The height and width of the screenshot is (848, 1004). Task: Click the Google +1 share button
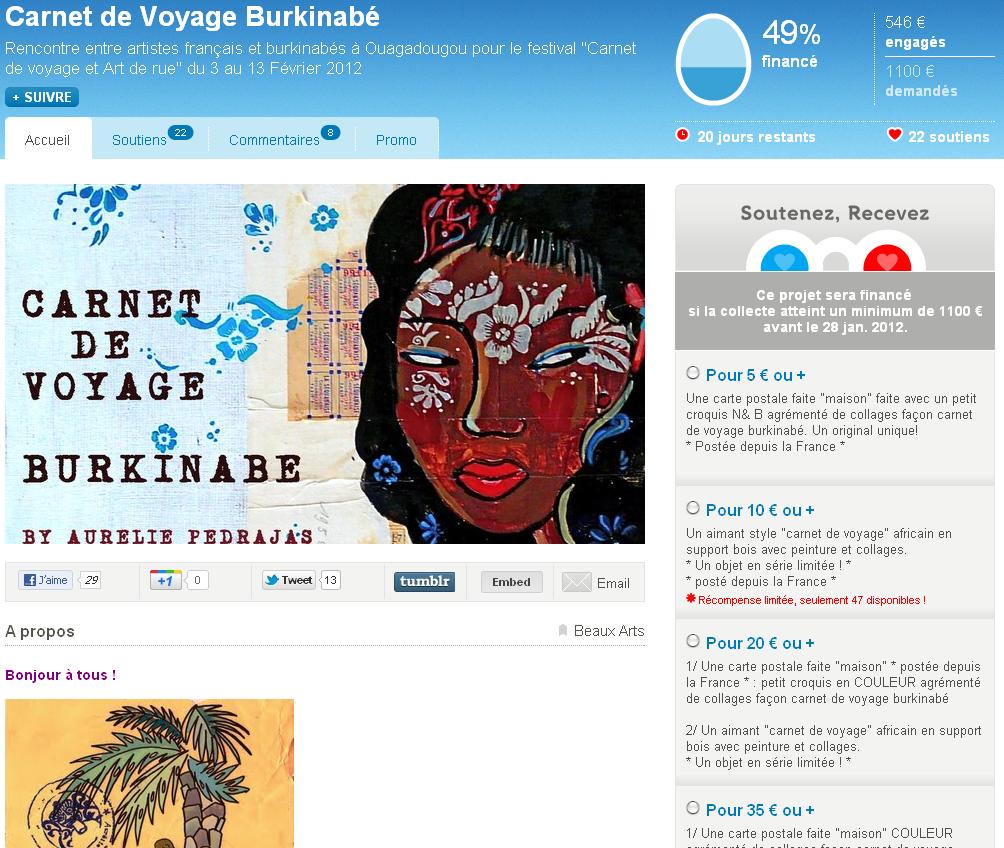165,580
